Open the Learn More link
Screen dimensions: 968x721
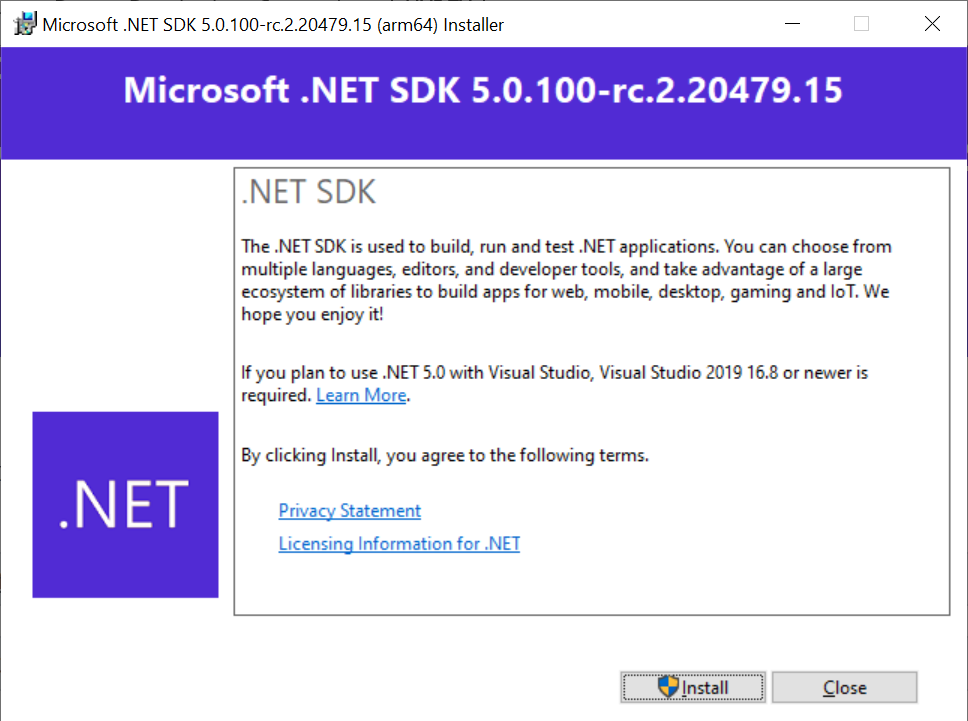pos(361,395)
